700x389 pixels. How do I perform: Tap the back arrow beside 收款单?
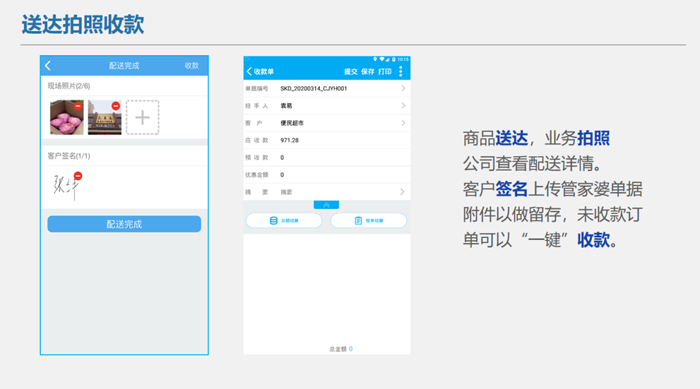point(249,71)
